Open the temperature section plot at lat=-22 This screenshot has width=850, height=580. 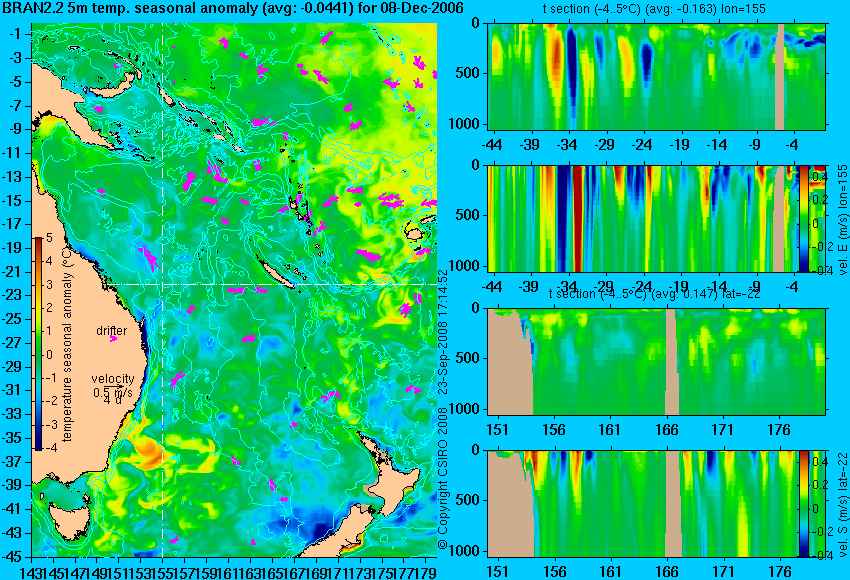657,362
